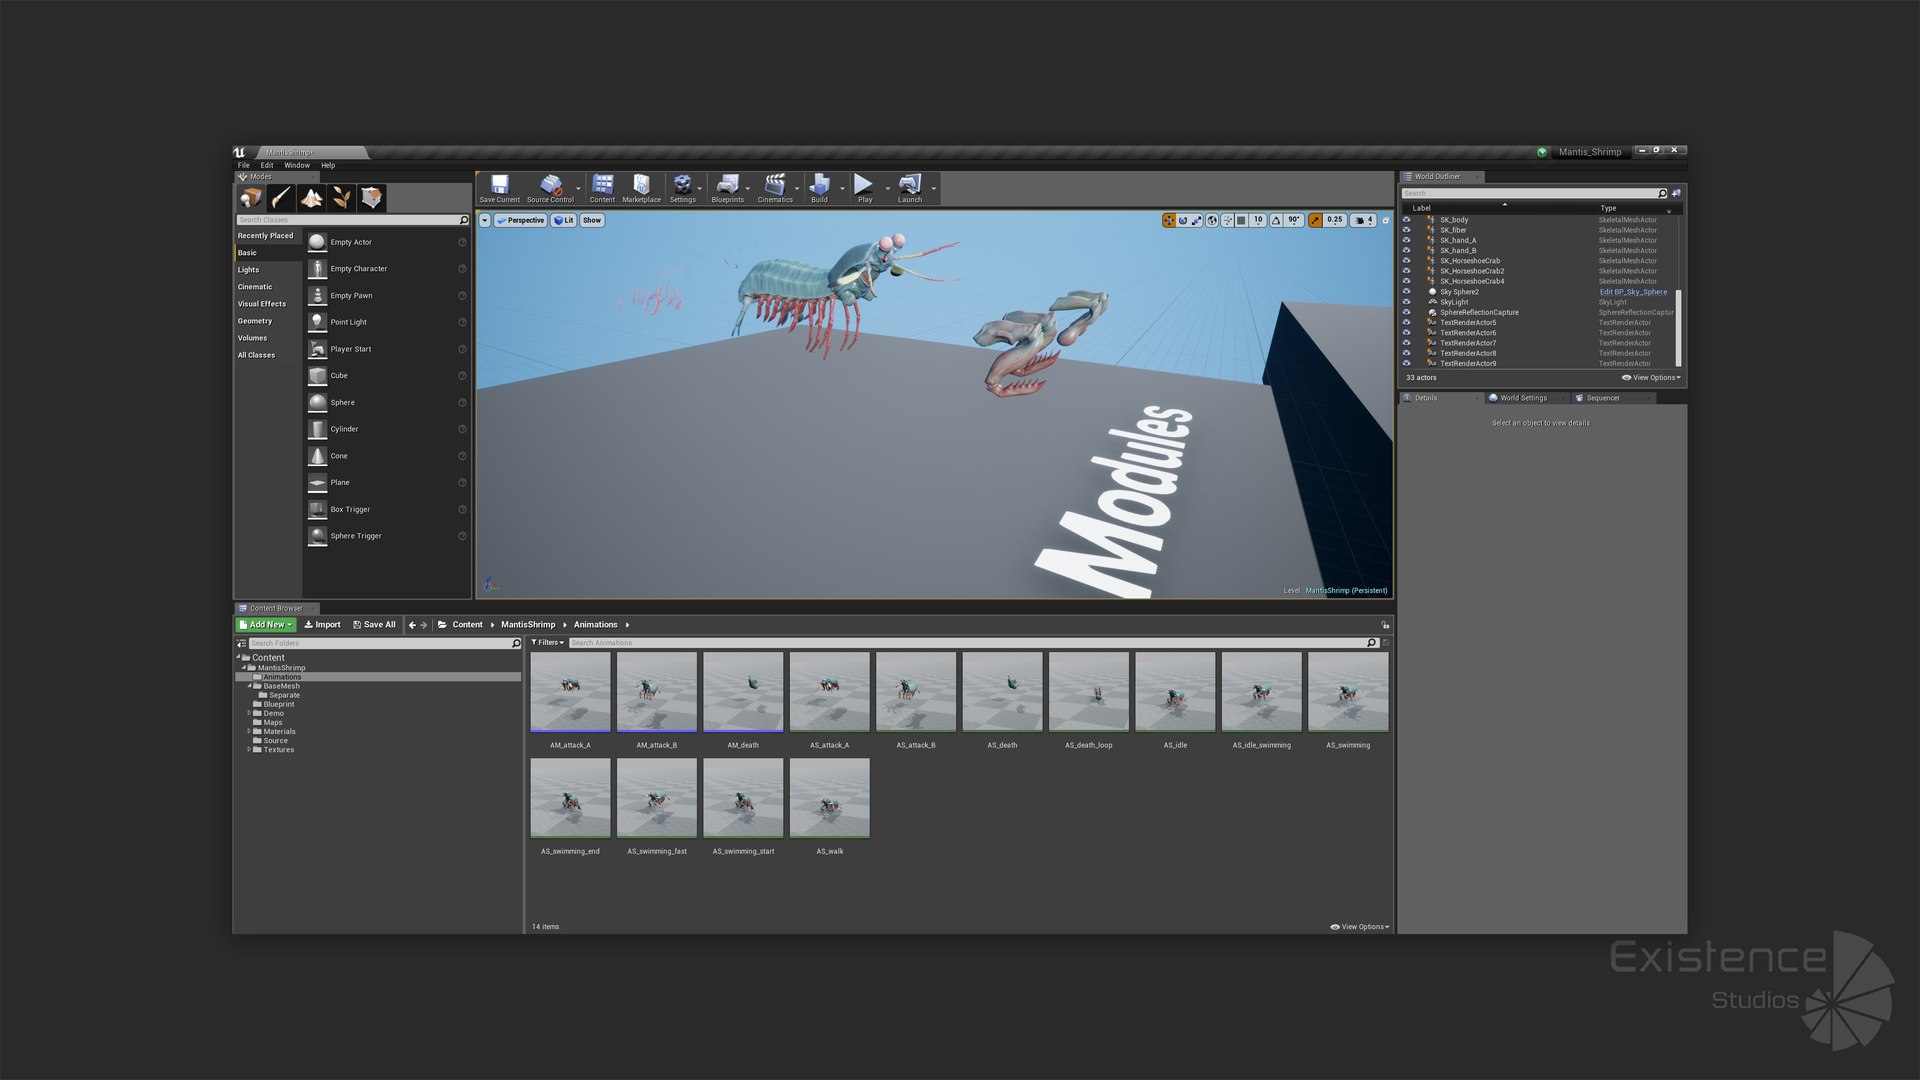This screenshot has height=1080, width=1920.
Task: Toggle visibility of the SkyLight actor
Action: (1406, 302)
